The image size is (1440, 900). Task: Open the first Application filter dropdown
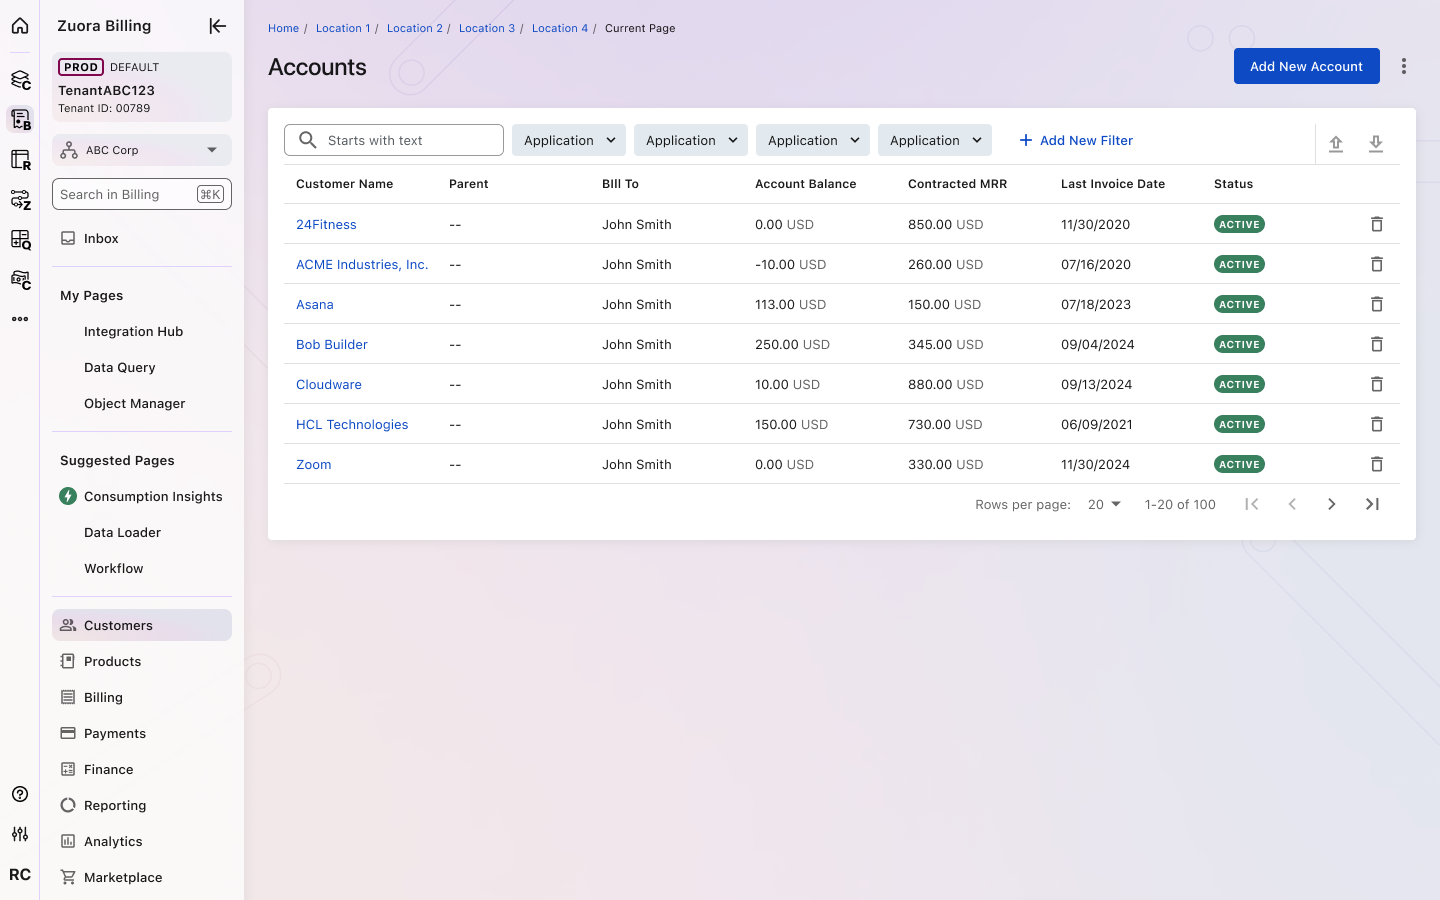(x=568, y=140)
